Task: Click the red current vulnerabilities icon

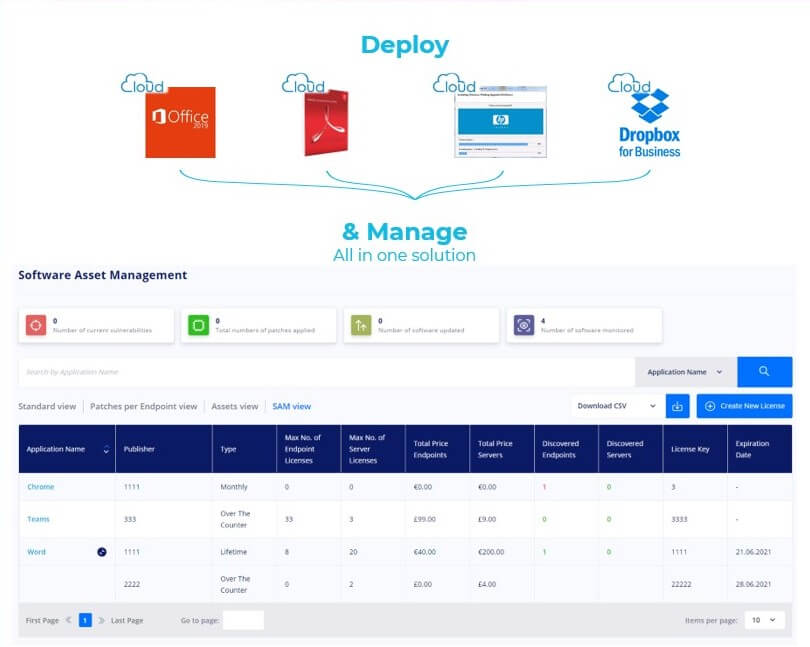Action: (36, 326)
